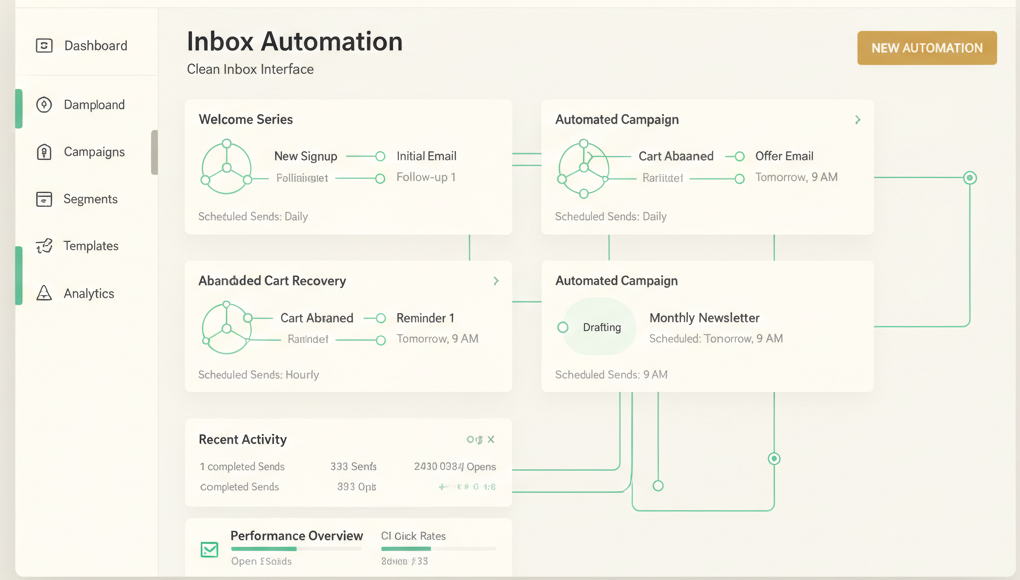Expand the top Automated Campaign card chevron

[857, 120]
